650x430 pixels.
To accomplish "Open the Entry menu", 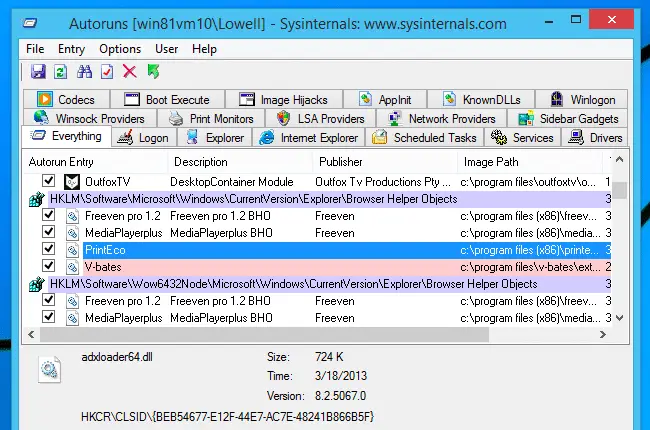I will [71, 49].
